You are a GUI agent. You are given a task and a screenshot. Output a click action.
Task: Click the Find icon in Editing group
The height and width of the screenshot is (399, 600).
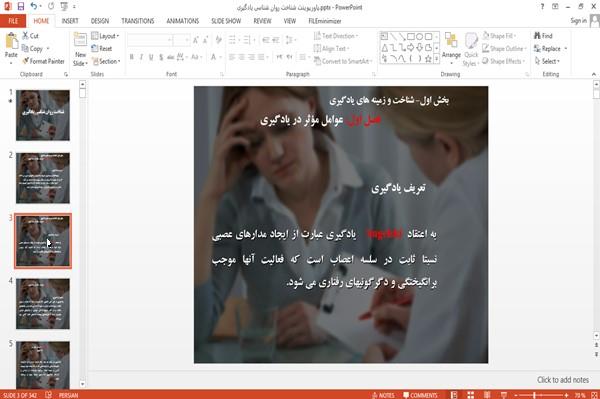click(543, 36)
